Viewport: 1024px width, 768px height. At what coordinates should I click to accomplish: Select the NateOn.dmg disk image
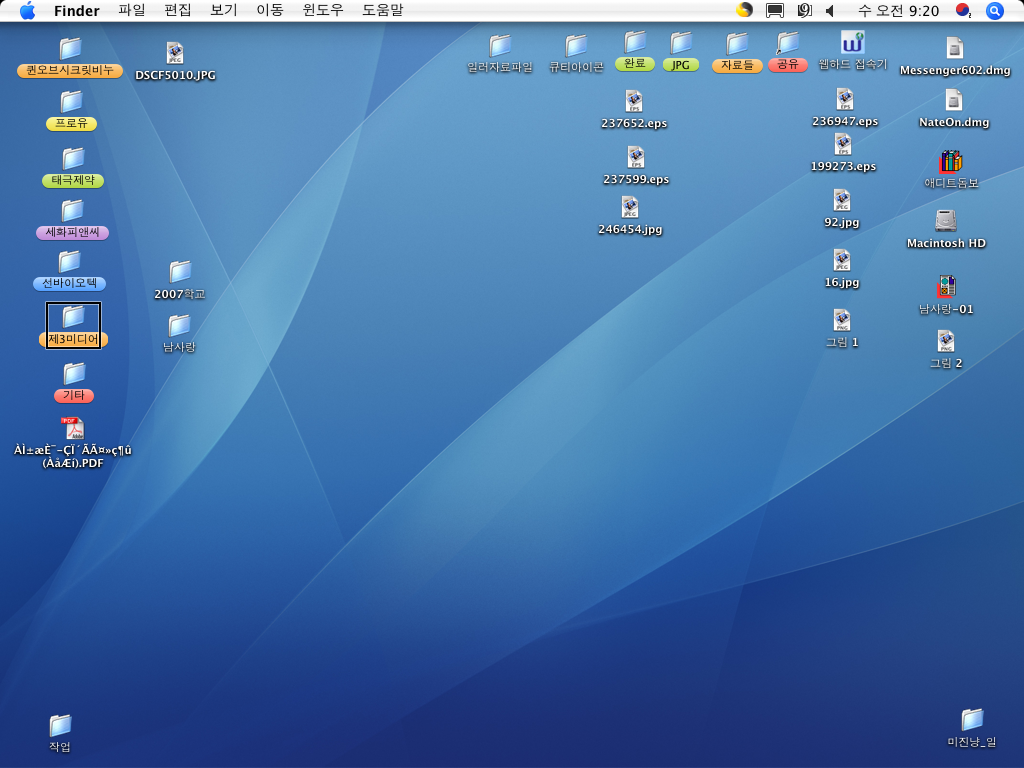point(953,101)
